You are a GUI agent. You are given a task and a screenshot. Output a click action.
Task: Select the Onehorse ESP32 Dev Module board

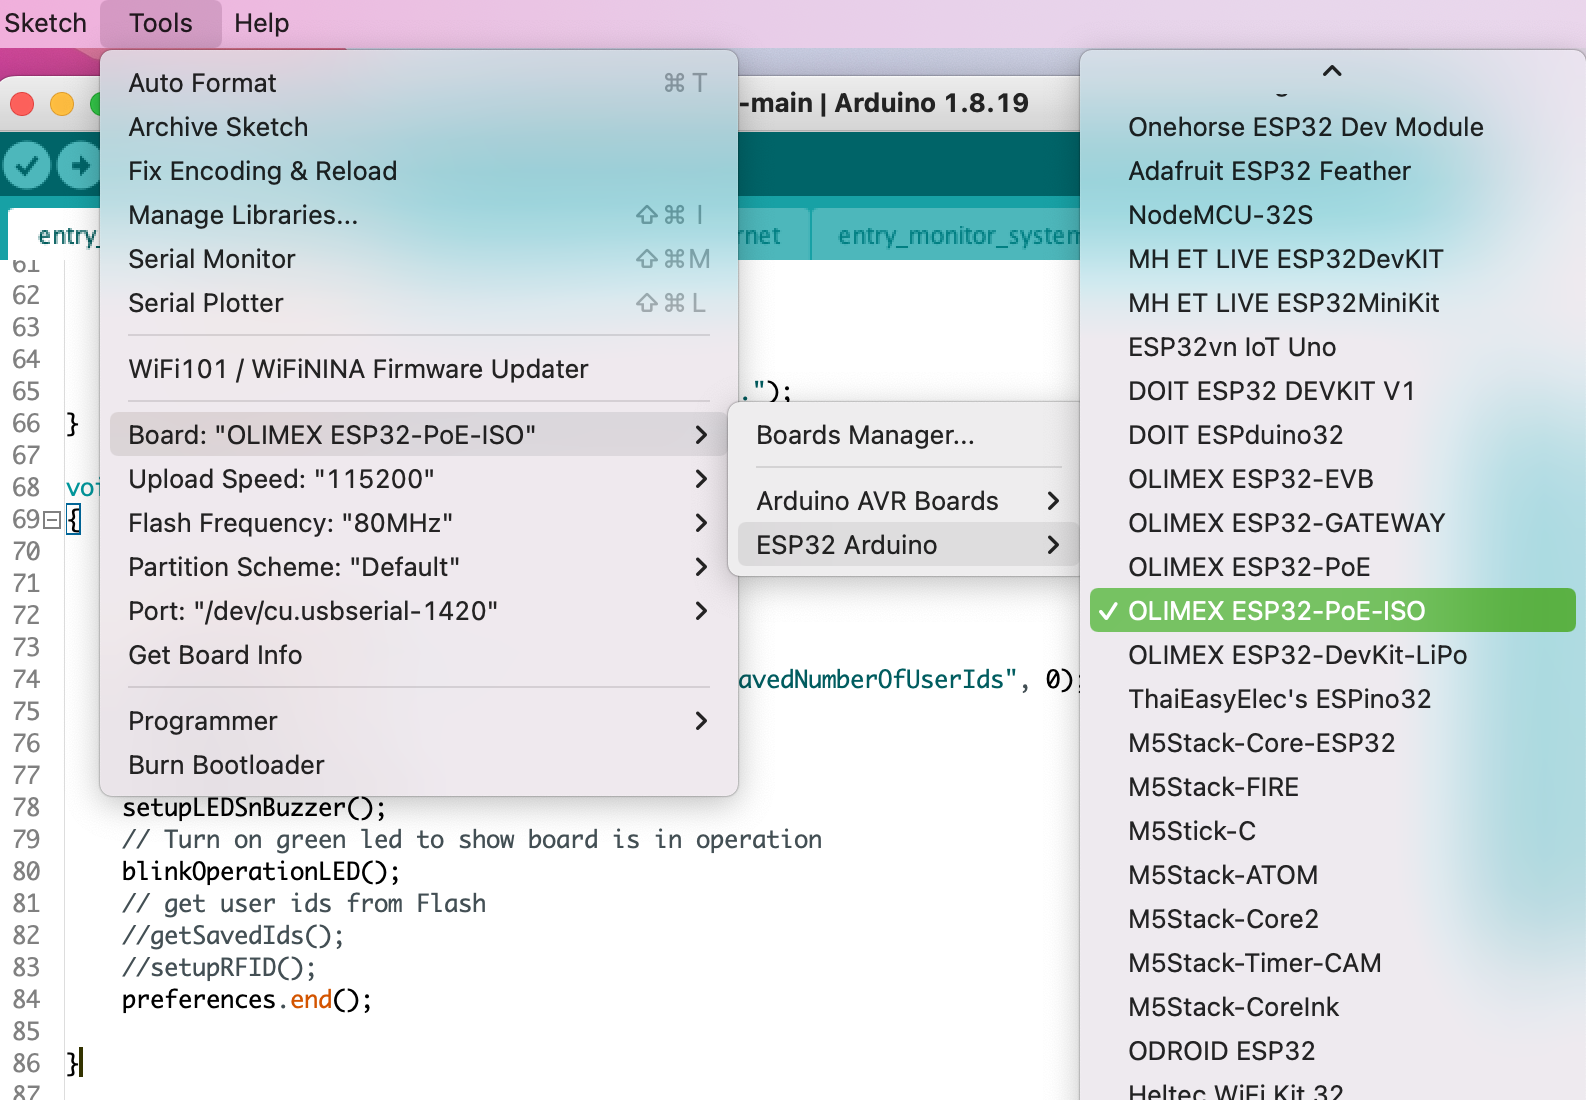[x=1333, y=127]
